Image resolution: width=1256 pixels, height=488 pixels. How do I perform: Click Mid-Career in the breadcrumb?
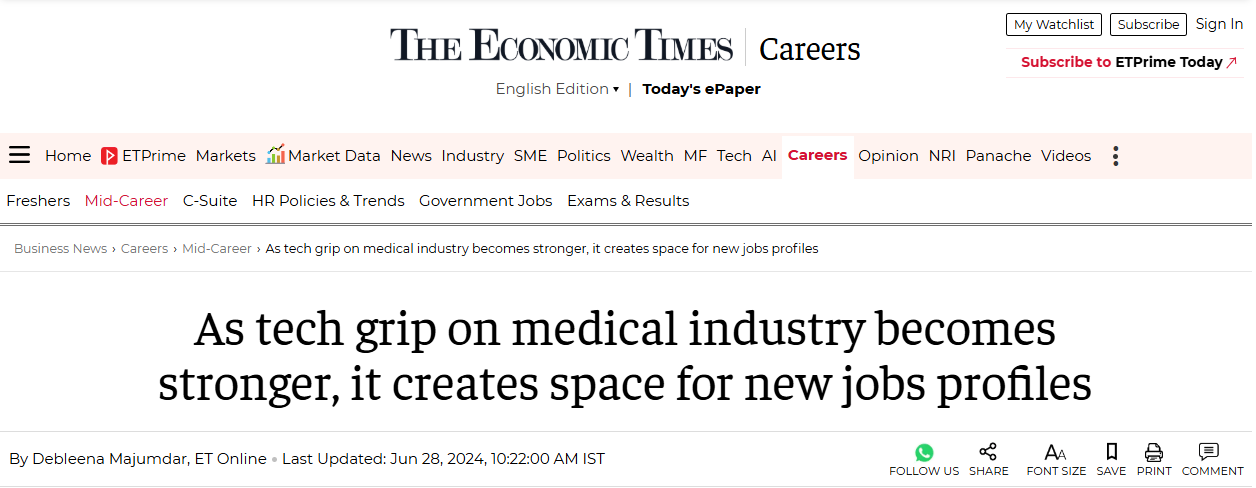pos(217,249)
